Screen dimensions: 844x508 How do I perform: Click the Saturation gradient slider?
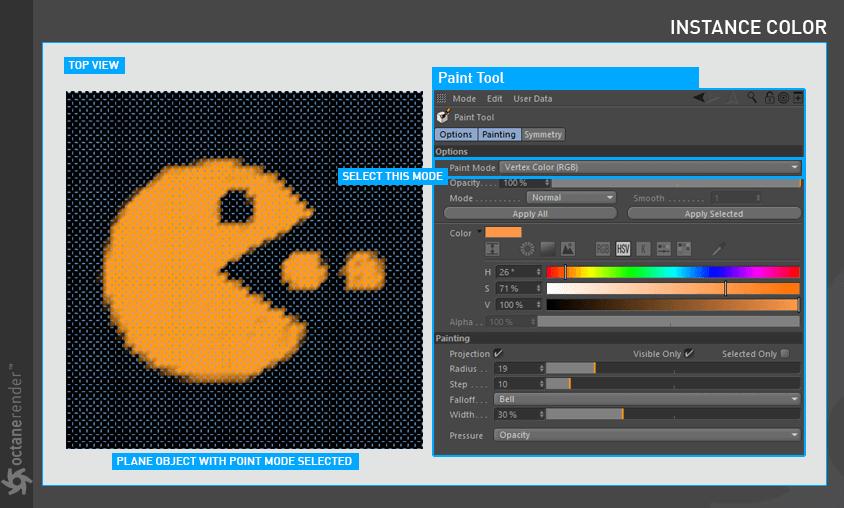(673, 288)
